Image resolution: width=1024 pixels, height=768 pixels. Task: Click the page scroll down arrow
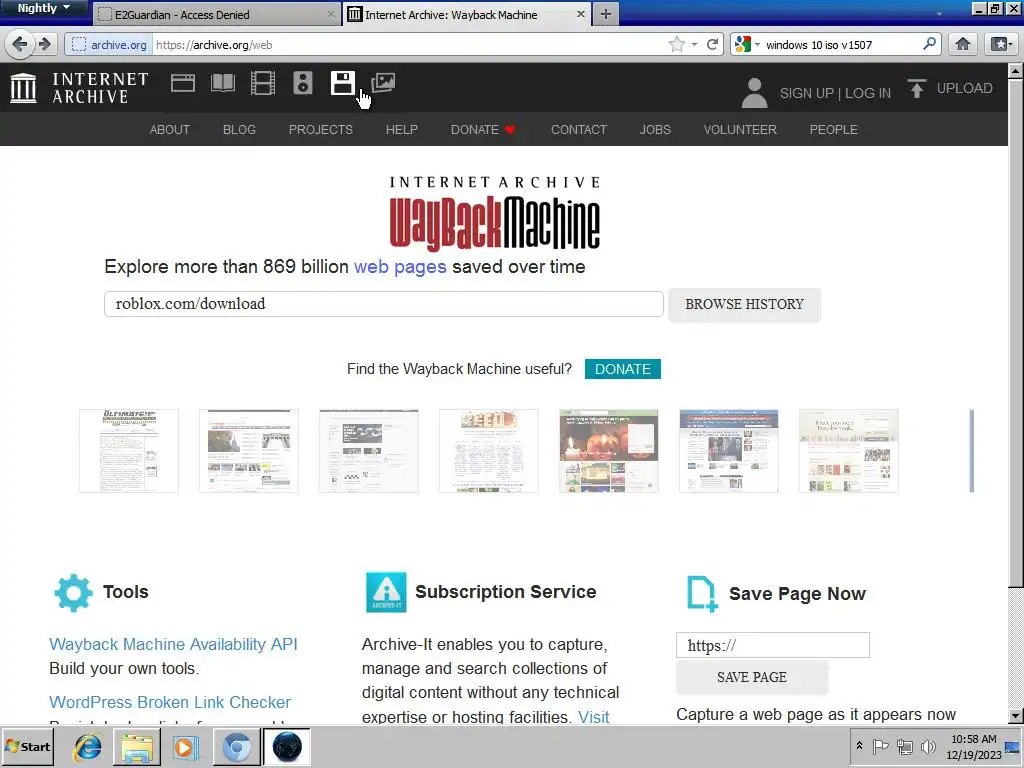[1016, 716]
